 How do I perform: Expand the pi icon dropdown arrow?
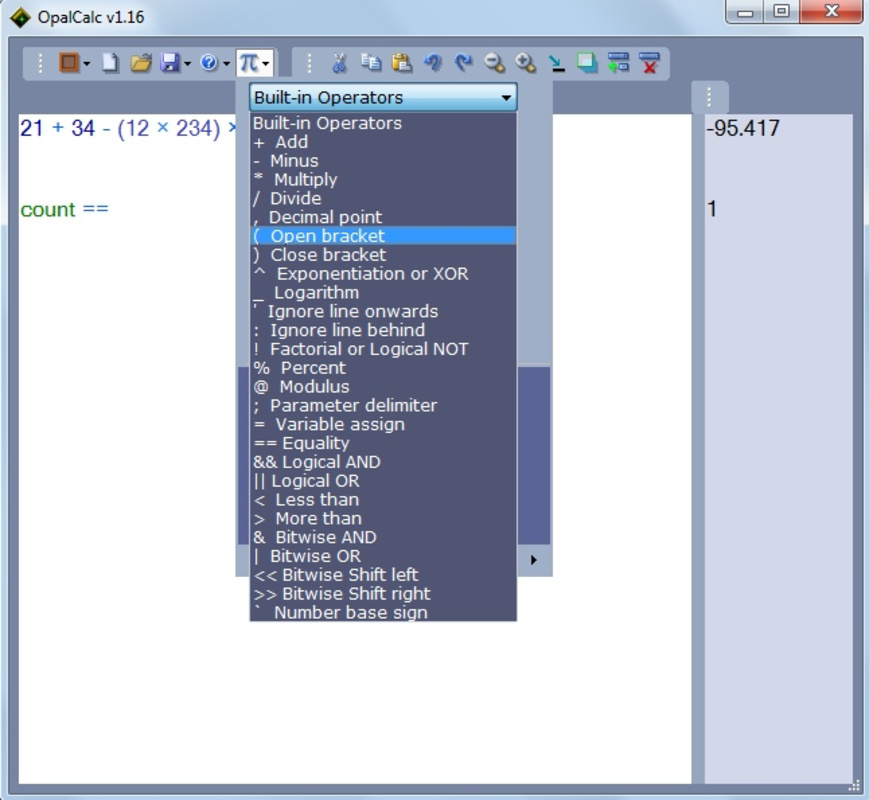[x=266, y=64]
